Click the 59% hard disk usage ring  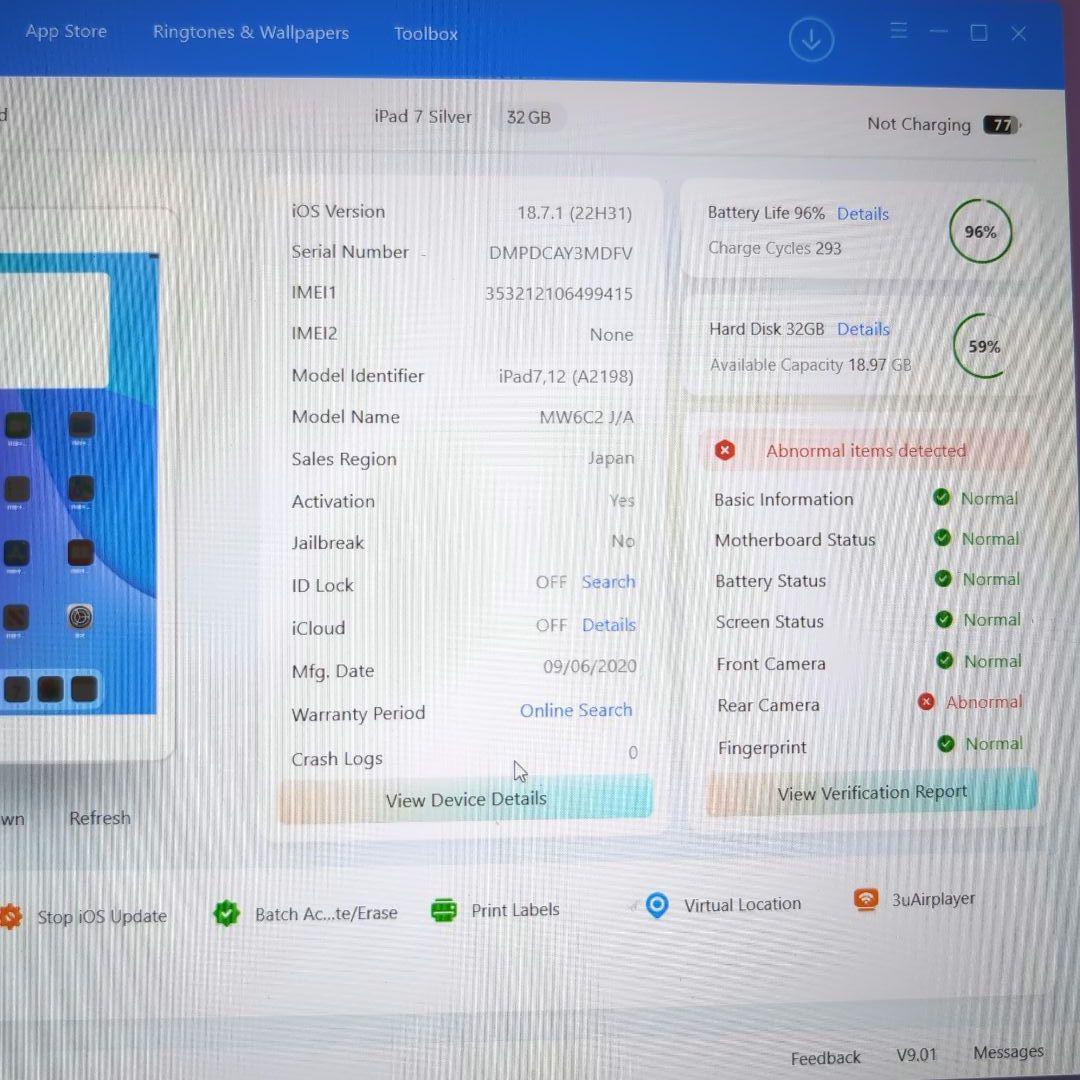click(x=984, y=346)
